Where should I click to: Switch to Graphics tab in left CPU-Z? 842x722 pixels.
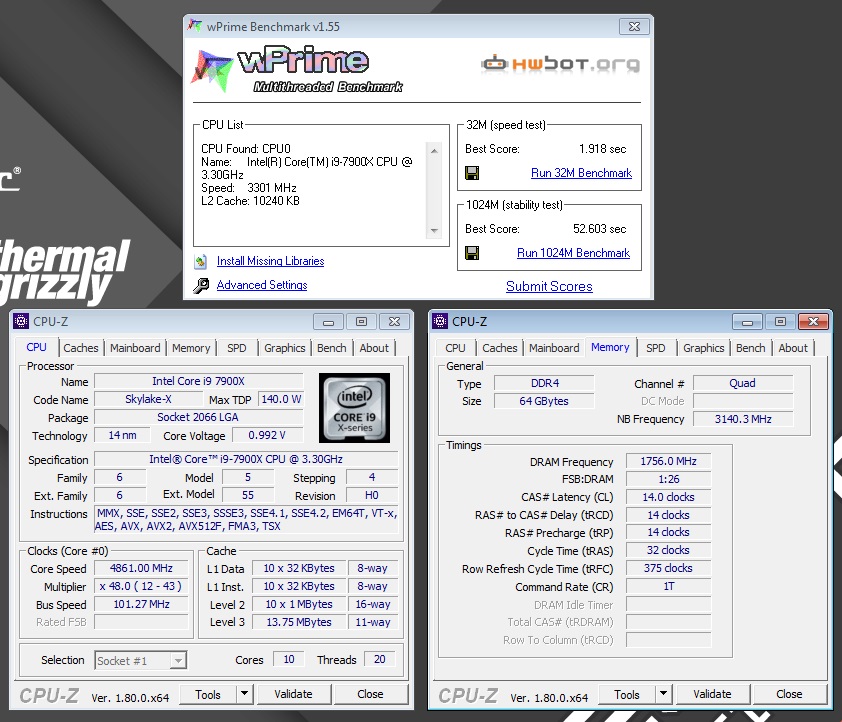pos(285,348)
